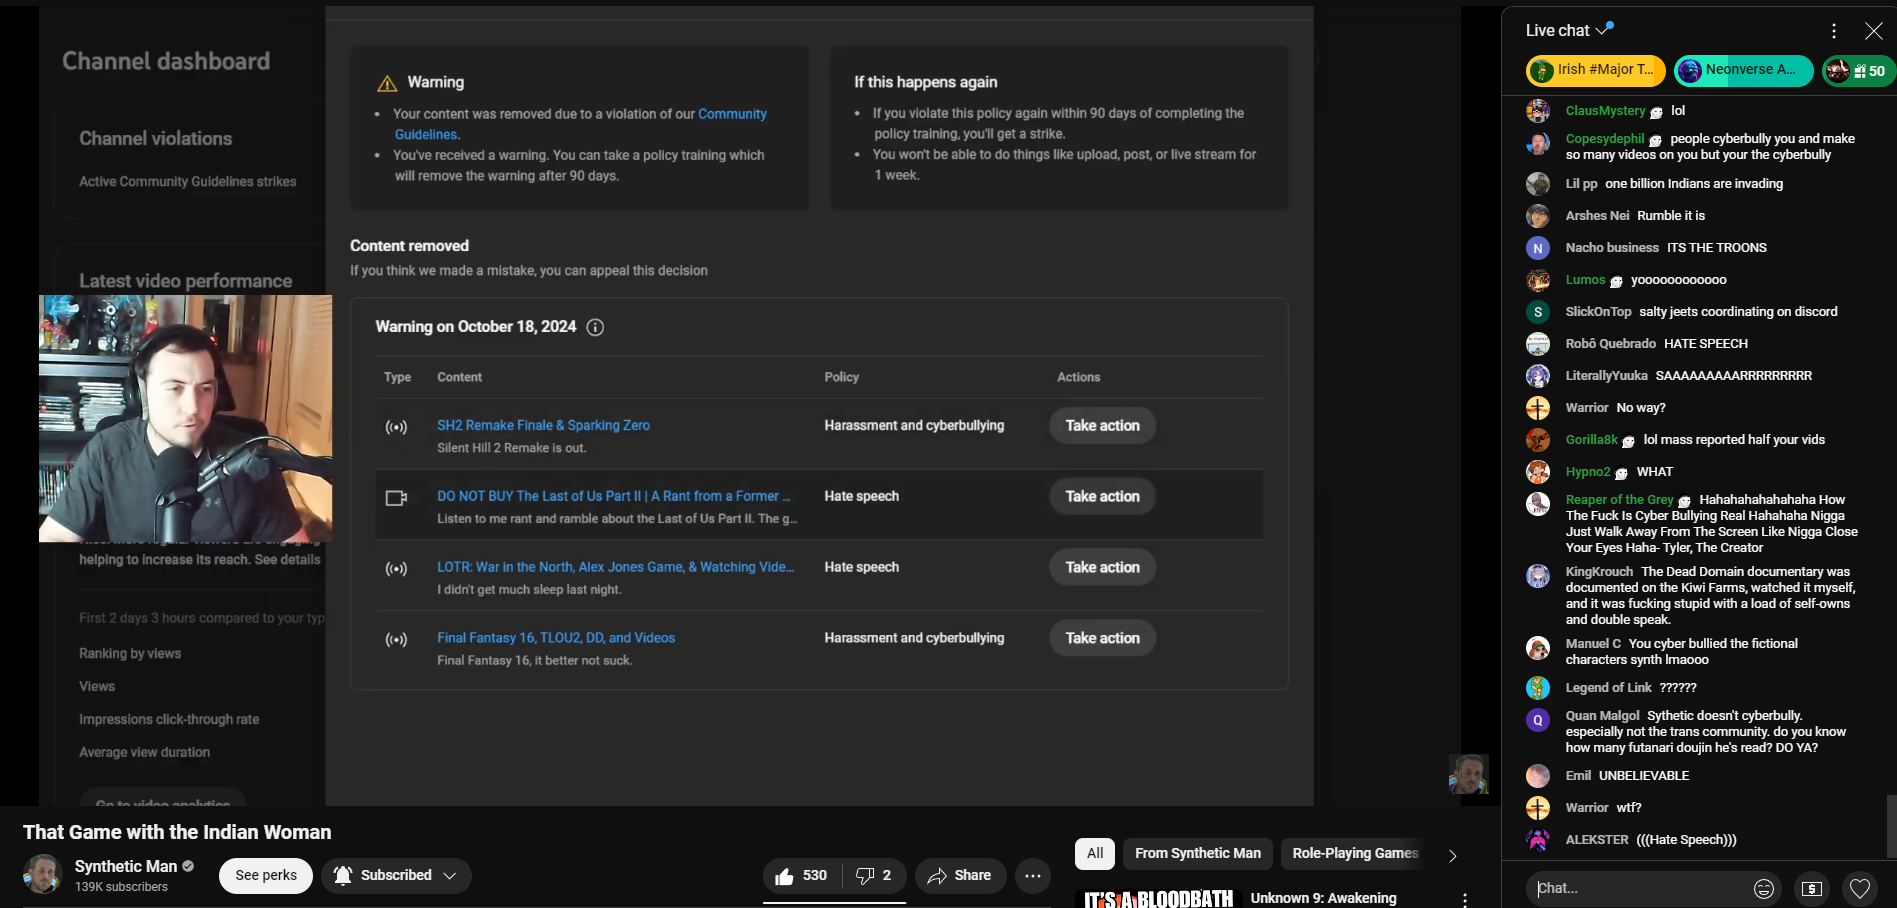Open the Unknown 9: Awakening suggested video thumbnail

(1158, 898)
